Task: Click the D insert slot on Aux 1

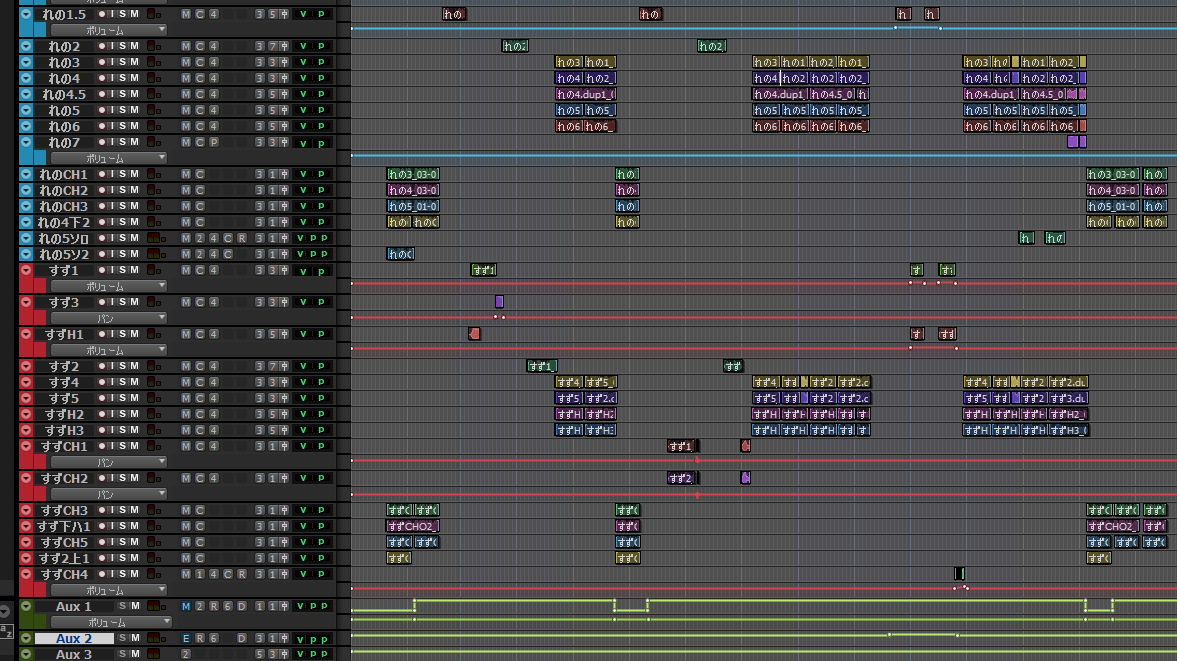Action: tap(241, 606)
